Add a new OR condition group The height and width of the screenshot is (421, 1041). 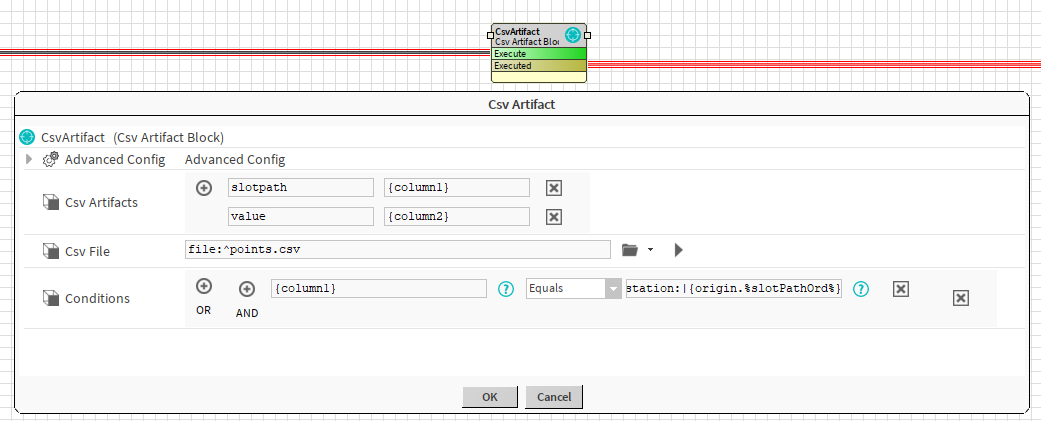(x=204, y=287)
